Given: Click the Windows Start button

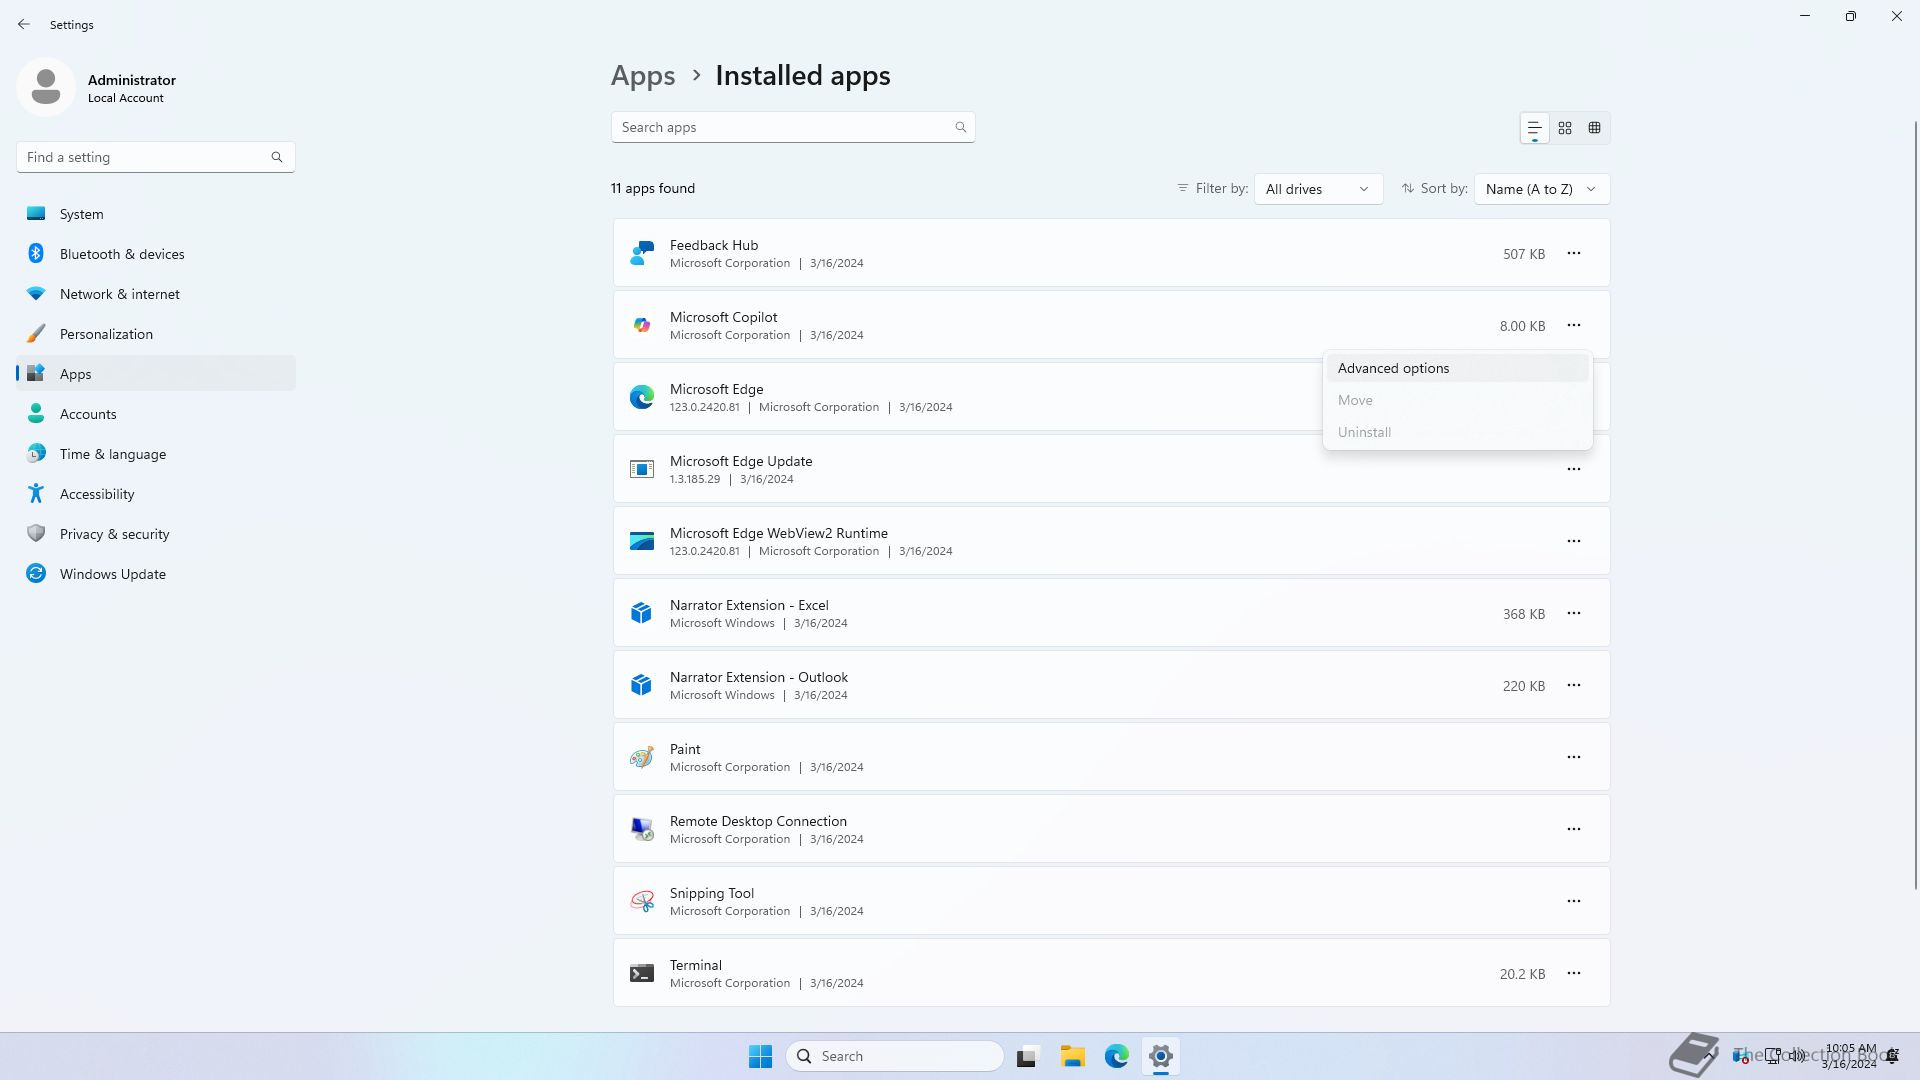Looking at the screenshot, I should [760, 1056].
